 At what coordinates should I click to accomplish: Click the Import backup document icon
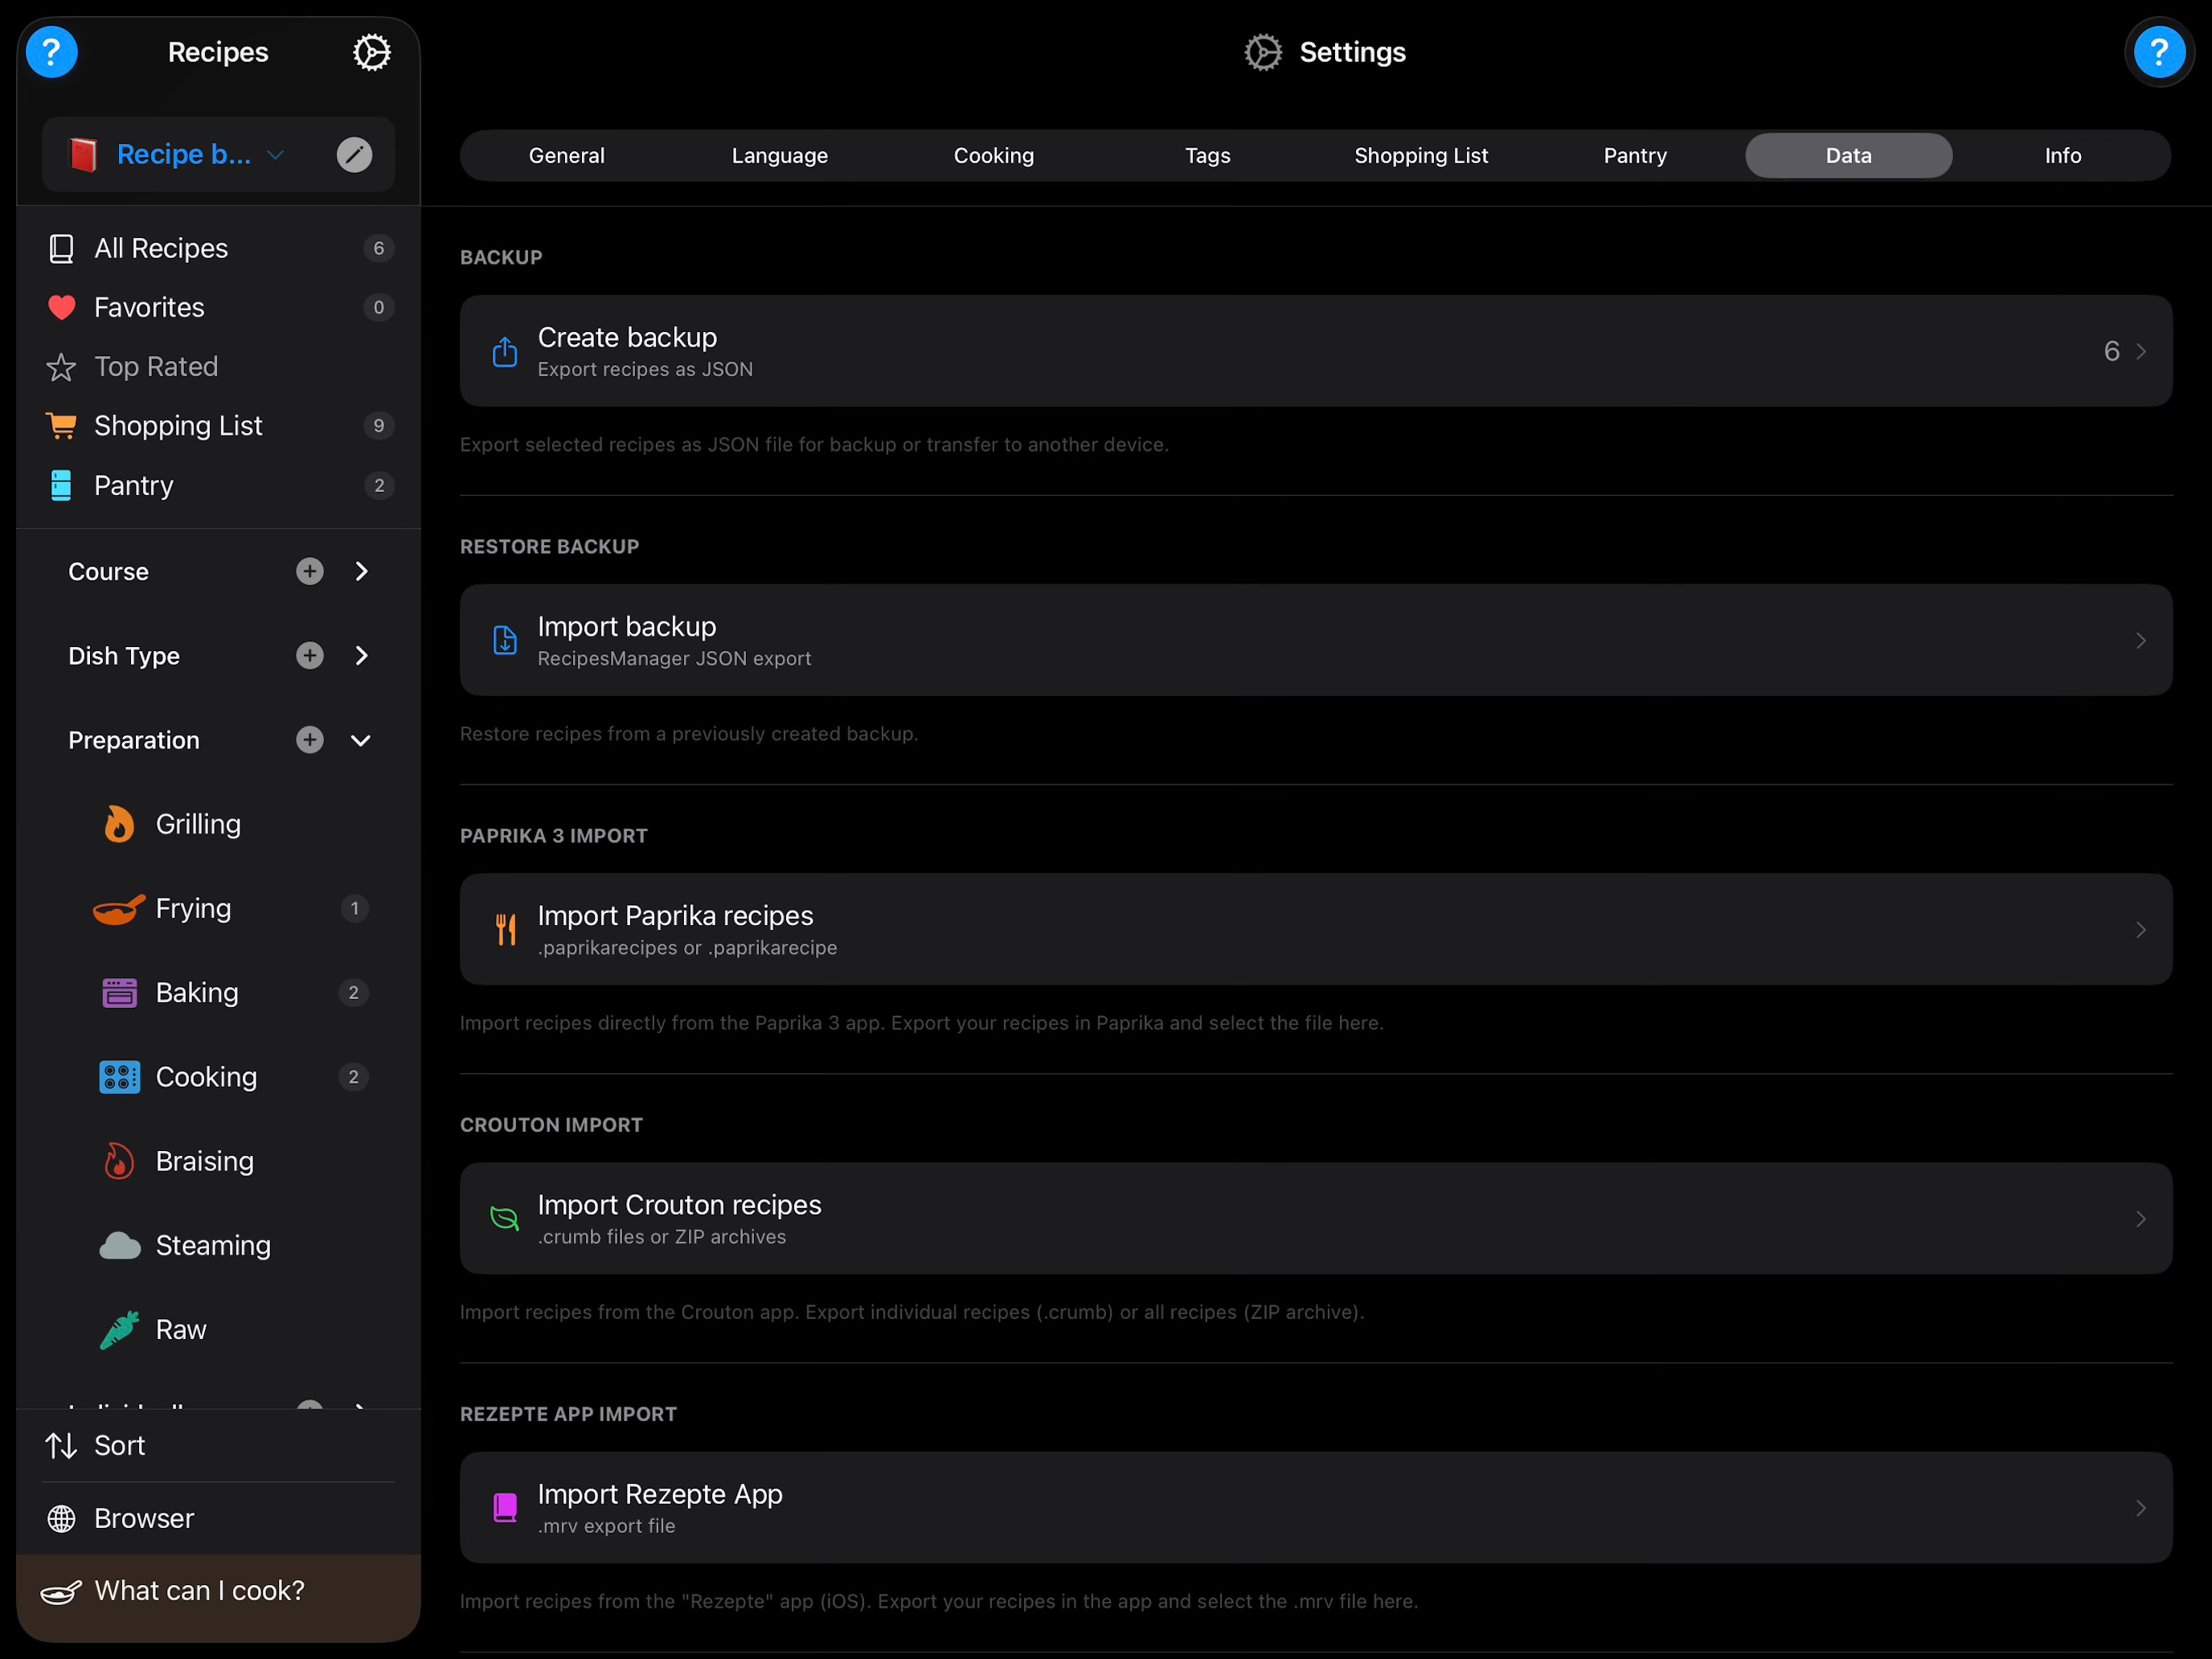(505, 640)
